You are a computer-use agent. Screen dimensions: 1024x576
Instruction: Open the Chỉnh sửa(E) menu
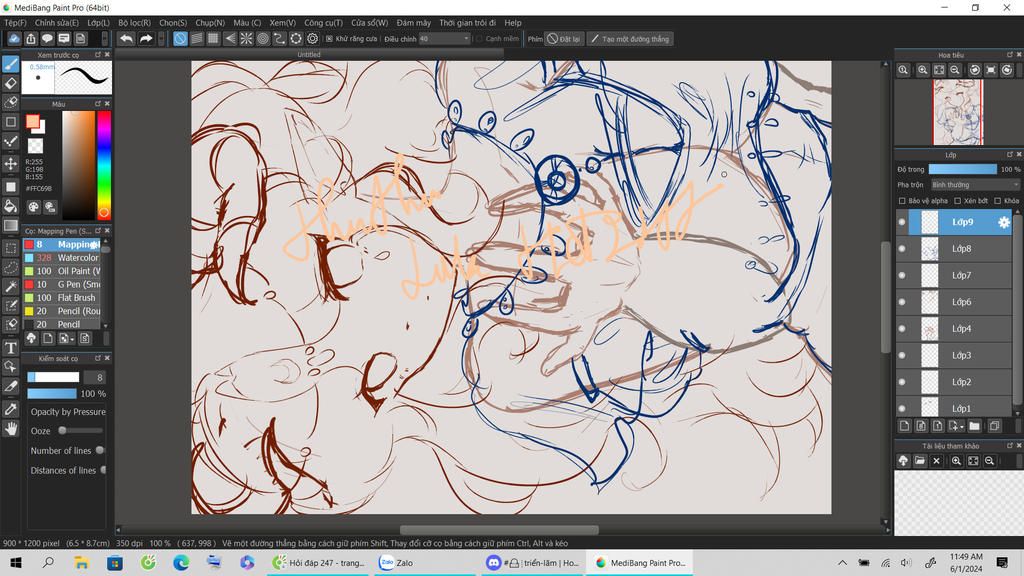click(57, 22)
